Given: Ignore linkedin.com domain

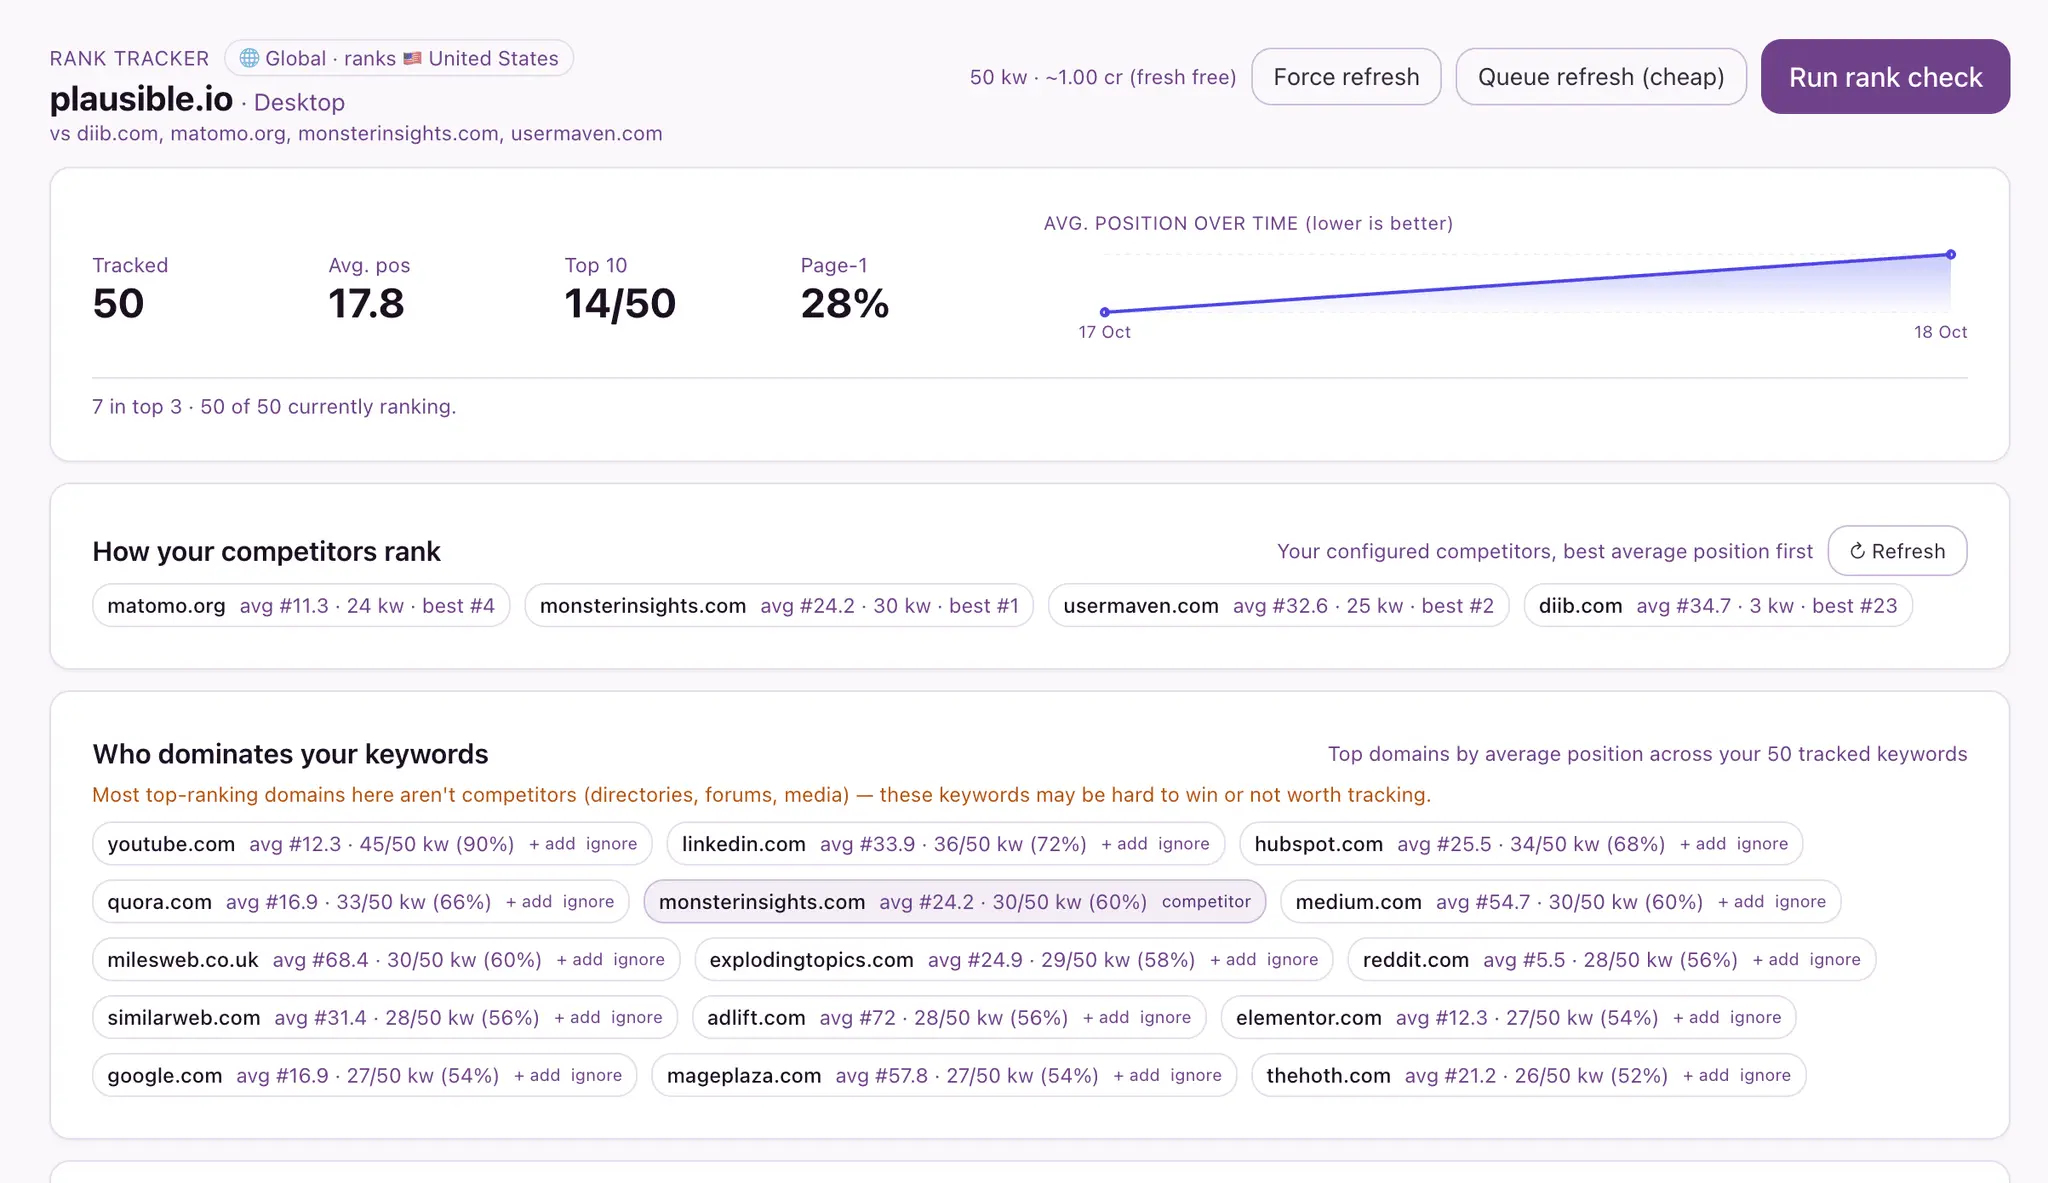Looking at the screenshot, I should pos(1184,844).
